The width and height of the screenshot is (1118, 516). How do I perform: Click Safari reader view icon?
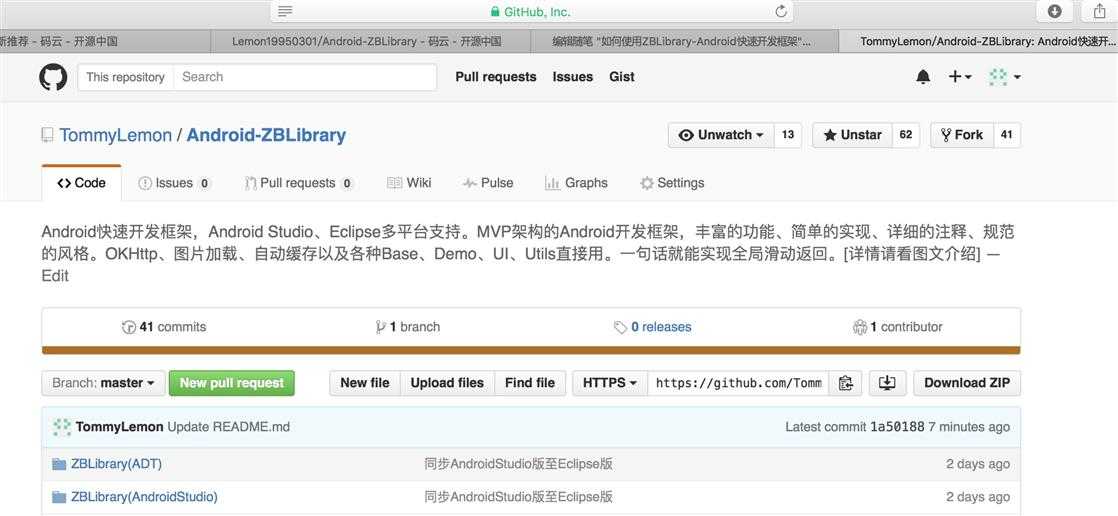click(x=285, y=11)
